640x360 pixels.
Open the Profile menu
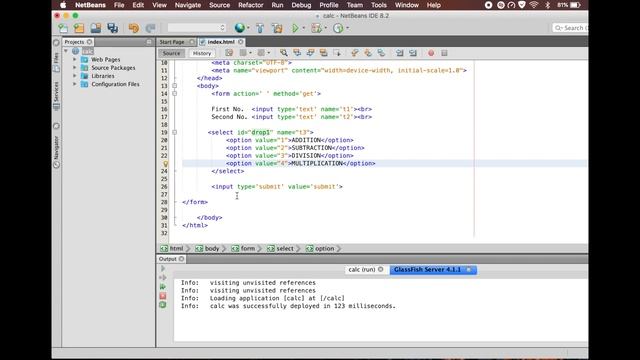[329, 5]
